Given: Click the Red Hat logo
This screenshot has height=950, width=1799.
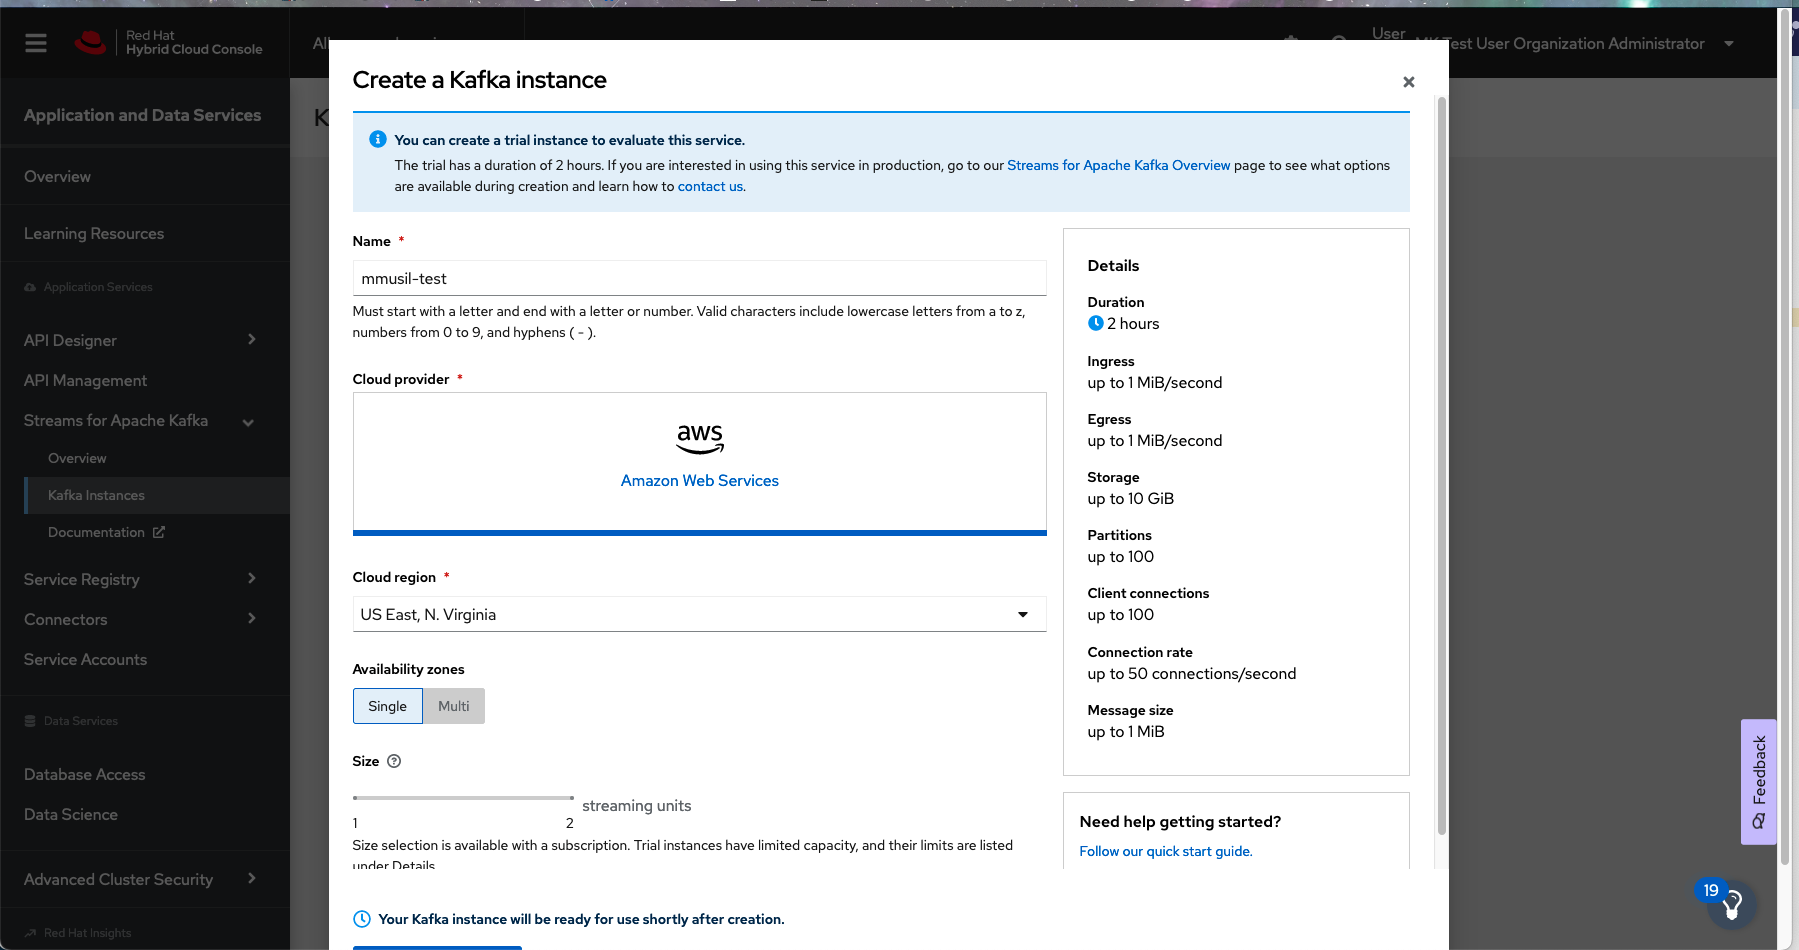Looking at the screenshot, I should (90, 43).
